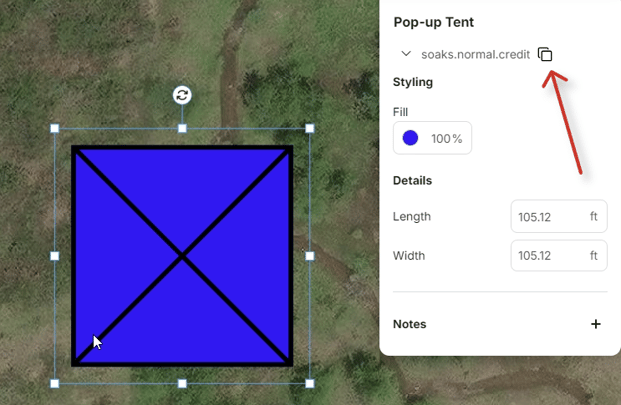The width and height of the screenshot is (621, 405).
Task: Click the Notes section label
Action: (410, 324)
